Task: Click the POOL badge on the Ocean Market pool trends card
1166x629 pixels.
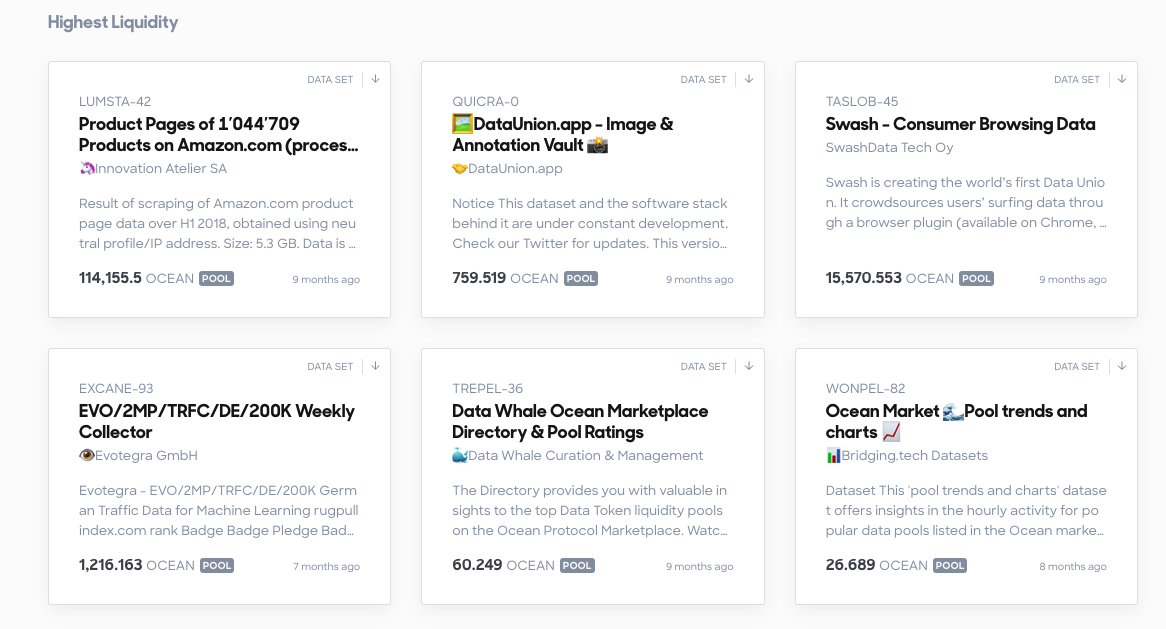Action: click(x=949, y=565)
